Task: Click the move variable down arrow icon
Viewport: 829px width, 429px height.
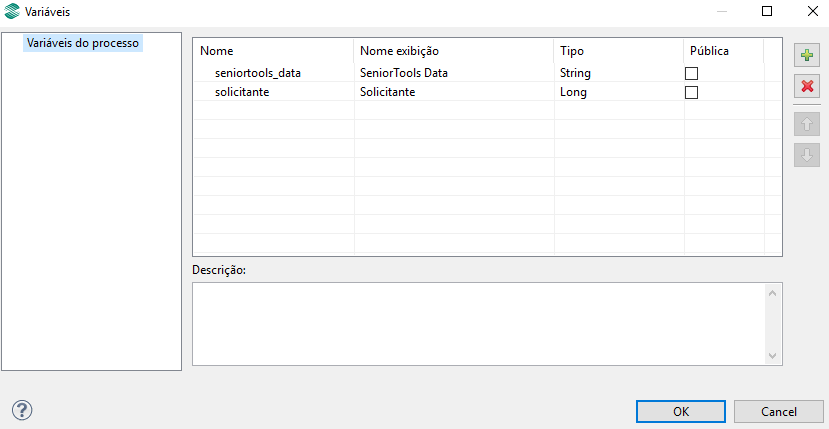Action: [x=807, y=154]
